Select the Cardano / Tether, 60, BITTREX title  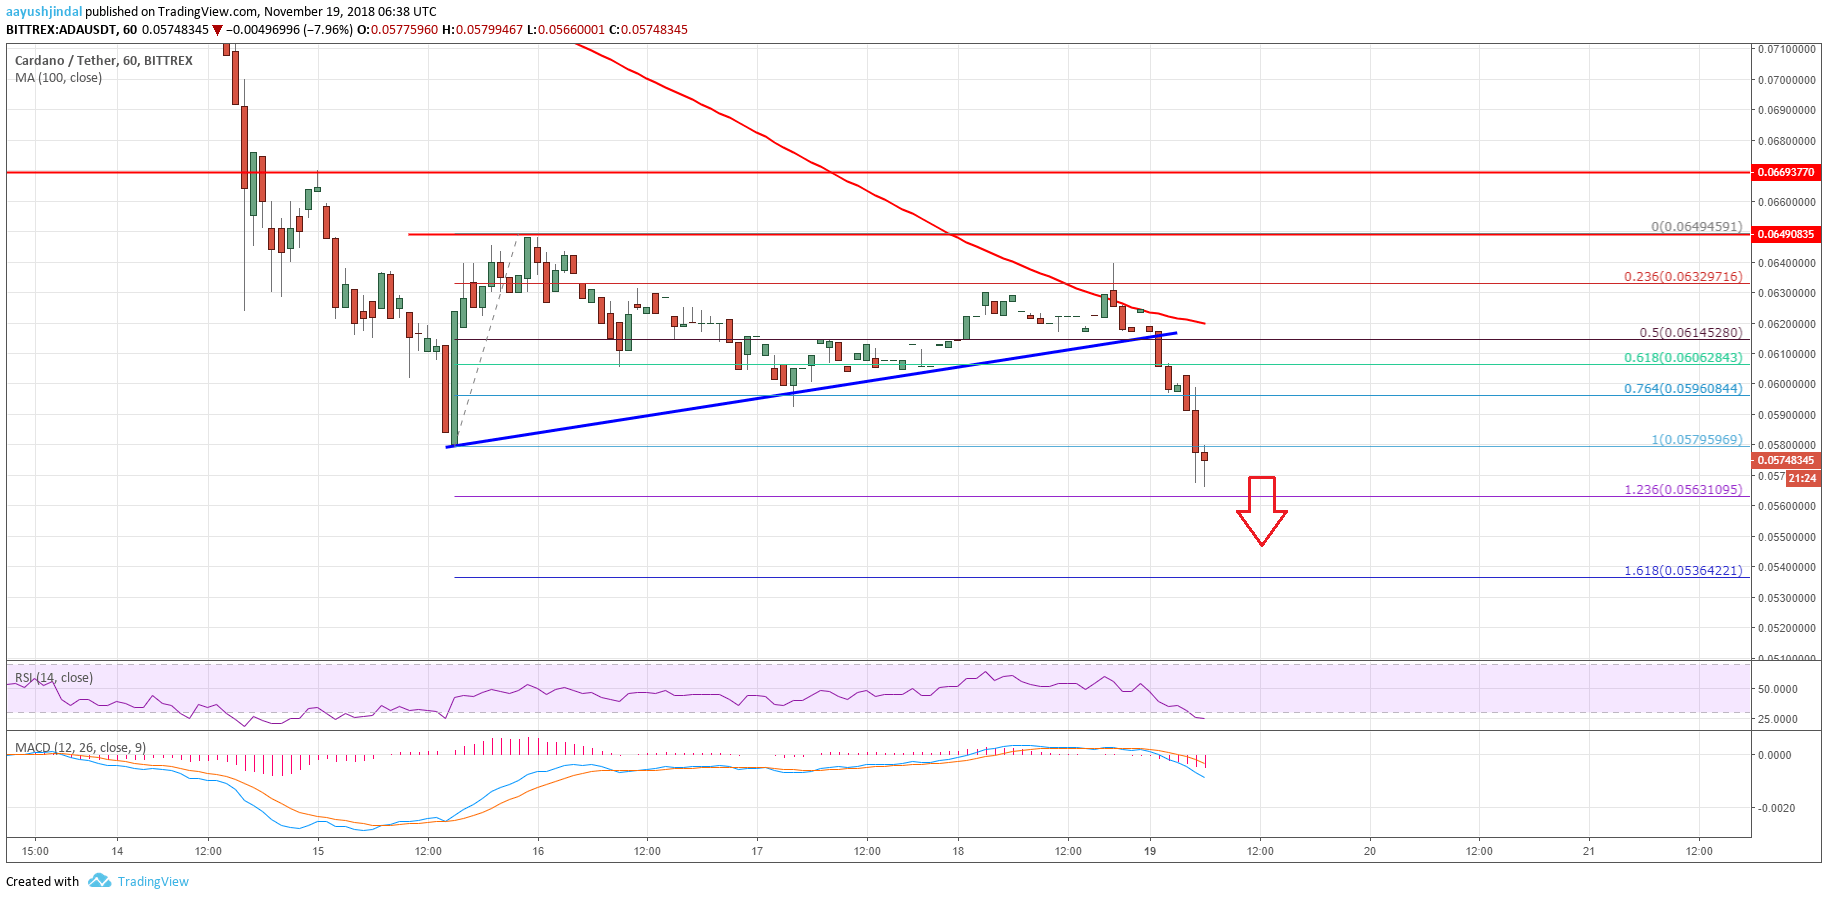click(104, 60)
